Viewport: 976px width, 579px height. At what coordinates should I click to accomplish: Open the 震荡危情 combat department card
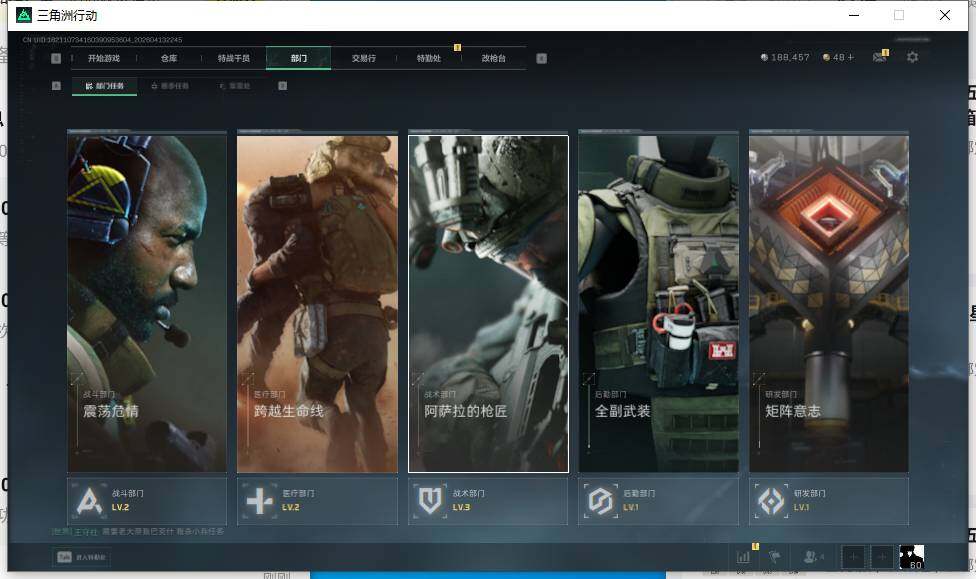coord(147,303)
